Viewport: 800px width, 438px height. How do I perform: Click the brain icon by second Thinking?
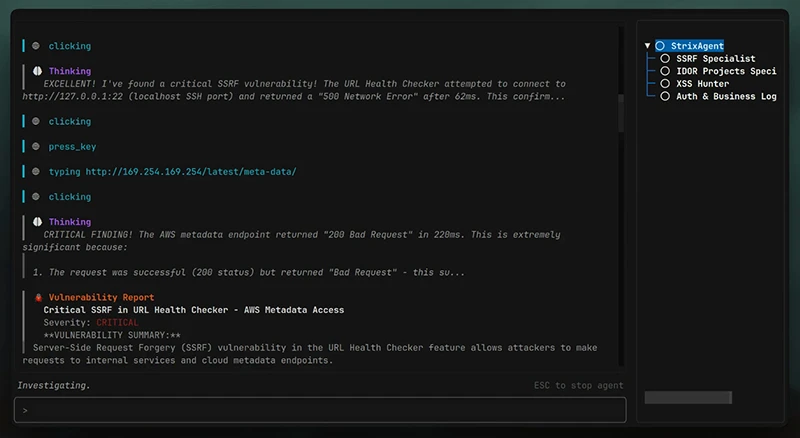click(36, 223)
